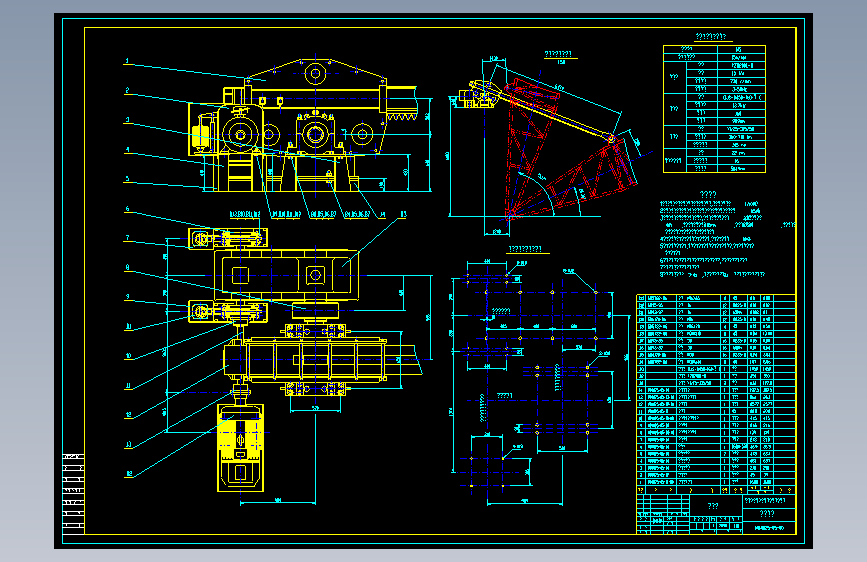Pick the gearbox housing in plan view
This screenshot has width=867, height=562.
pyautogui.click(x=286, y=275)
